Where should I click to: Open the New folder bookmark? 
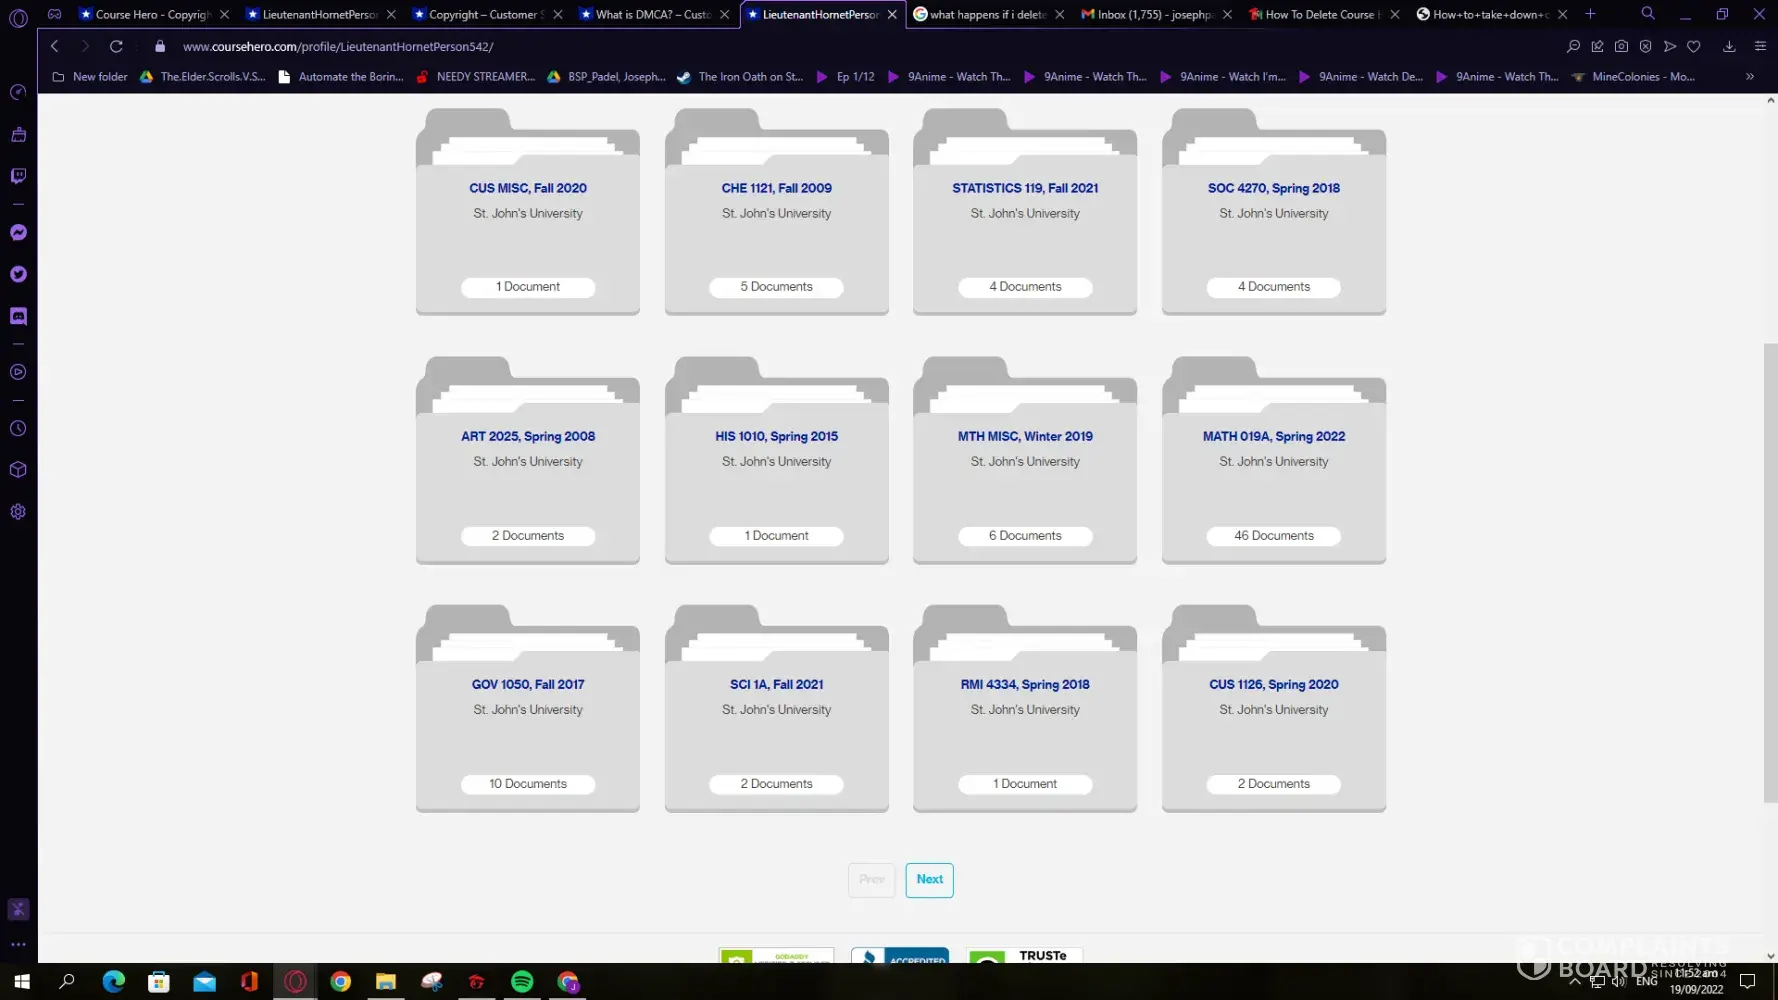click(x=90, y=76)
